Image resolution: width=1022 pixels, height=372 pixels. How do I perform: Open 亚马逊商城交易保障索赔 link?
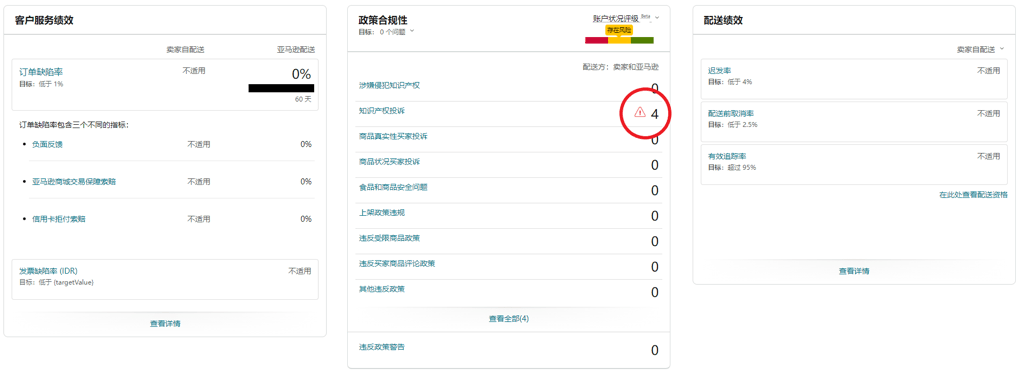click(74, 182)
